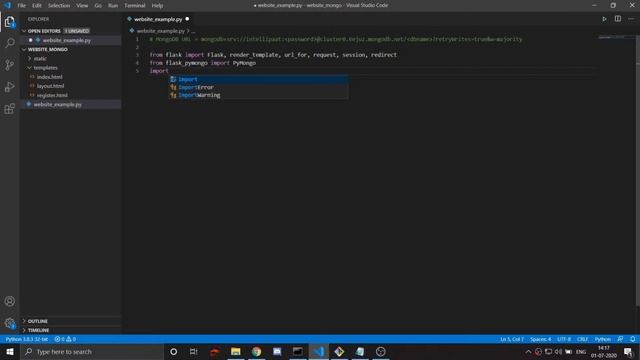Screen dimensions: 640x360
Task: Click the Ln, Col cursor position indicator
Action: (x=512, y=339)
